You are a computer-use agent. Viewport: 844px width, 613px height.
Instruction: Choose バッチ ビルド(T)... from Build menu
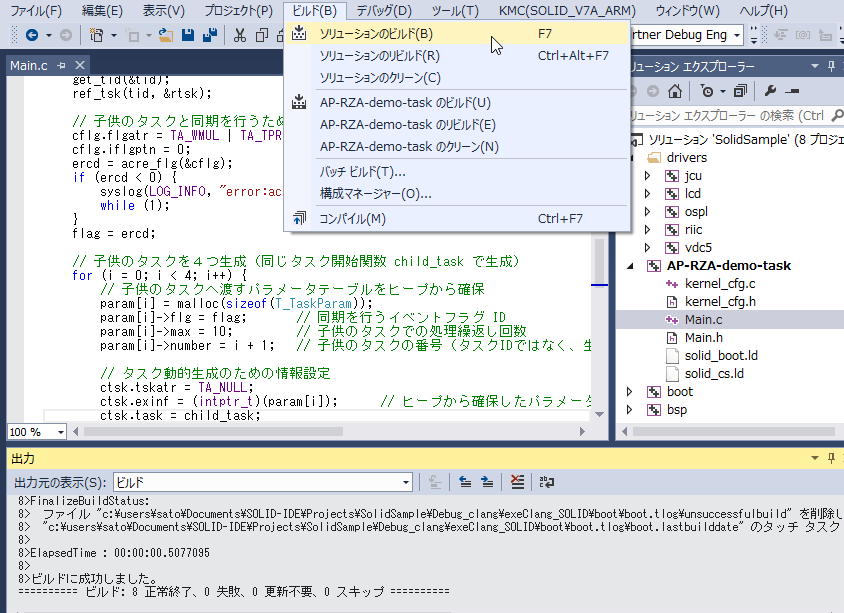[x=362, y=171]
